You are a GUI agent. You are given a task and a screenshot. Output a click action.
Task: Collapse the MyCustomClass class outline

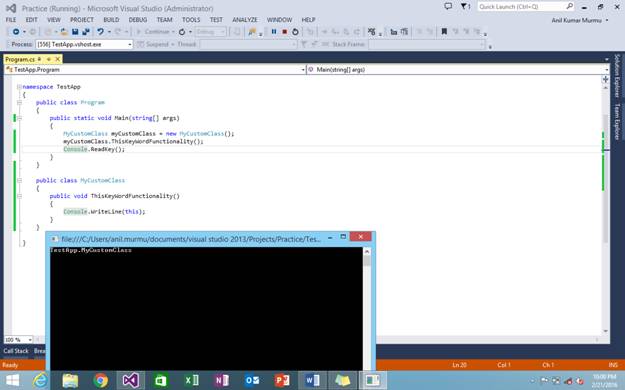[x=19, y=180]
